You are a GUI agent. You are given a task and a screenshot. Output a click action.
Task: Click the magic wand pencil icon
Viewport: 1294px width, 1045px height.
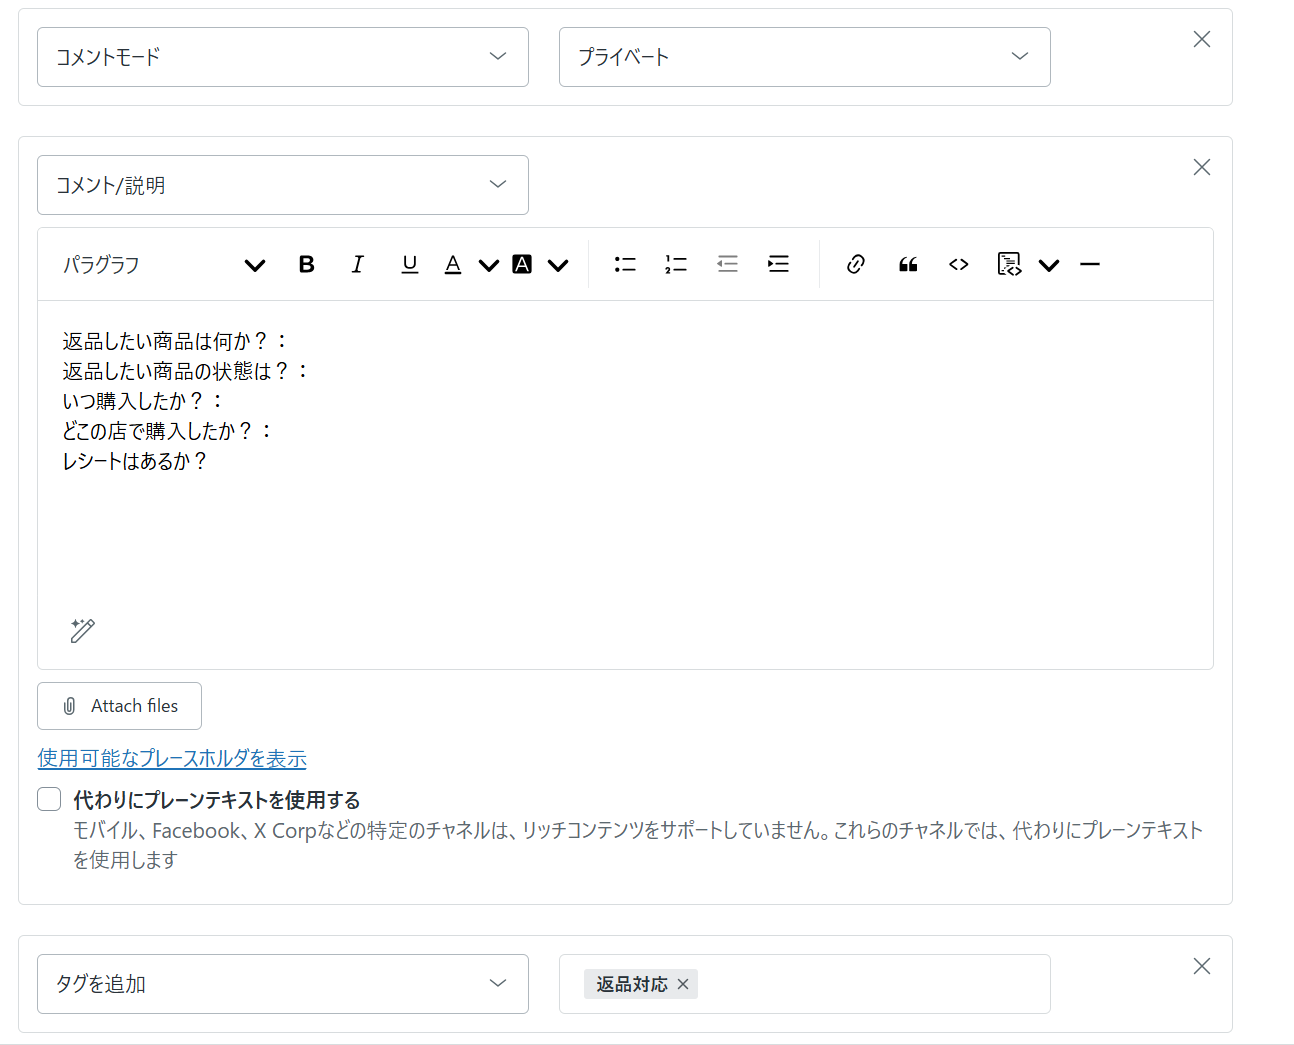(83, 630)
